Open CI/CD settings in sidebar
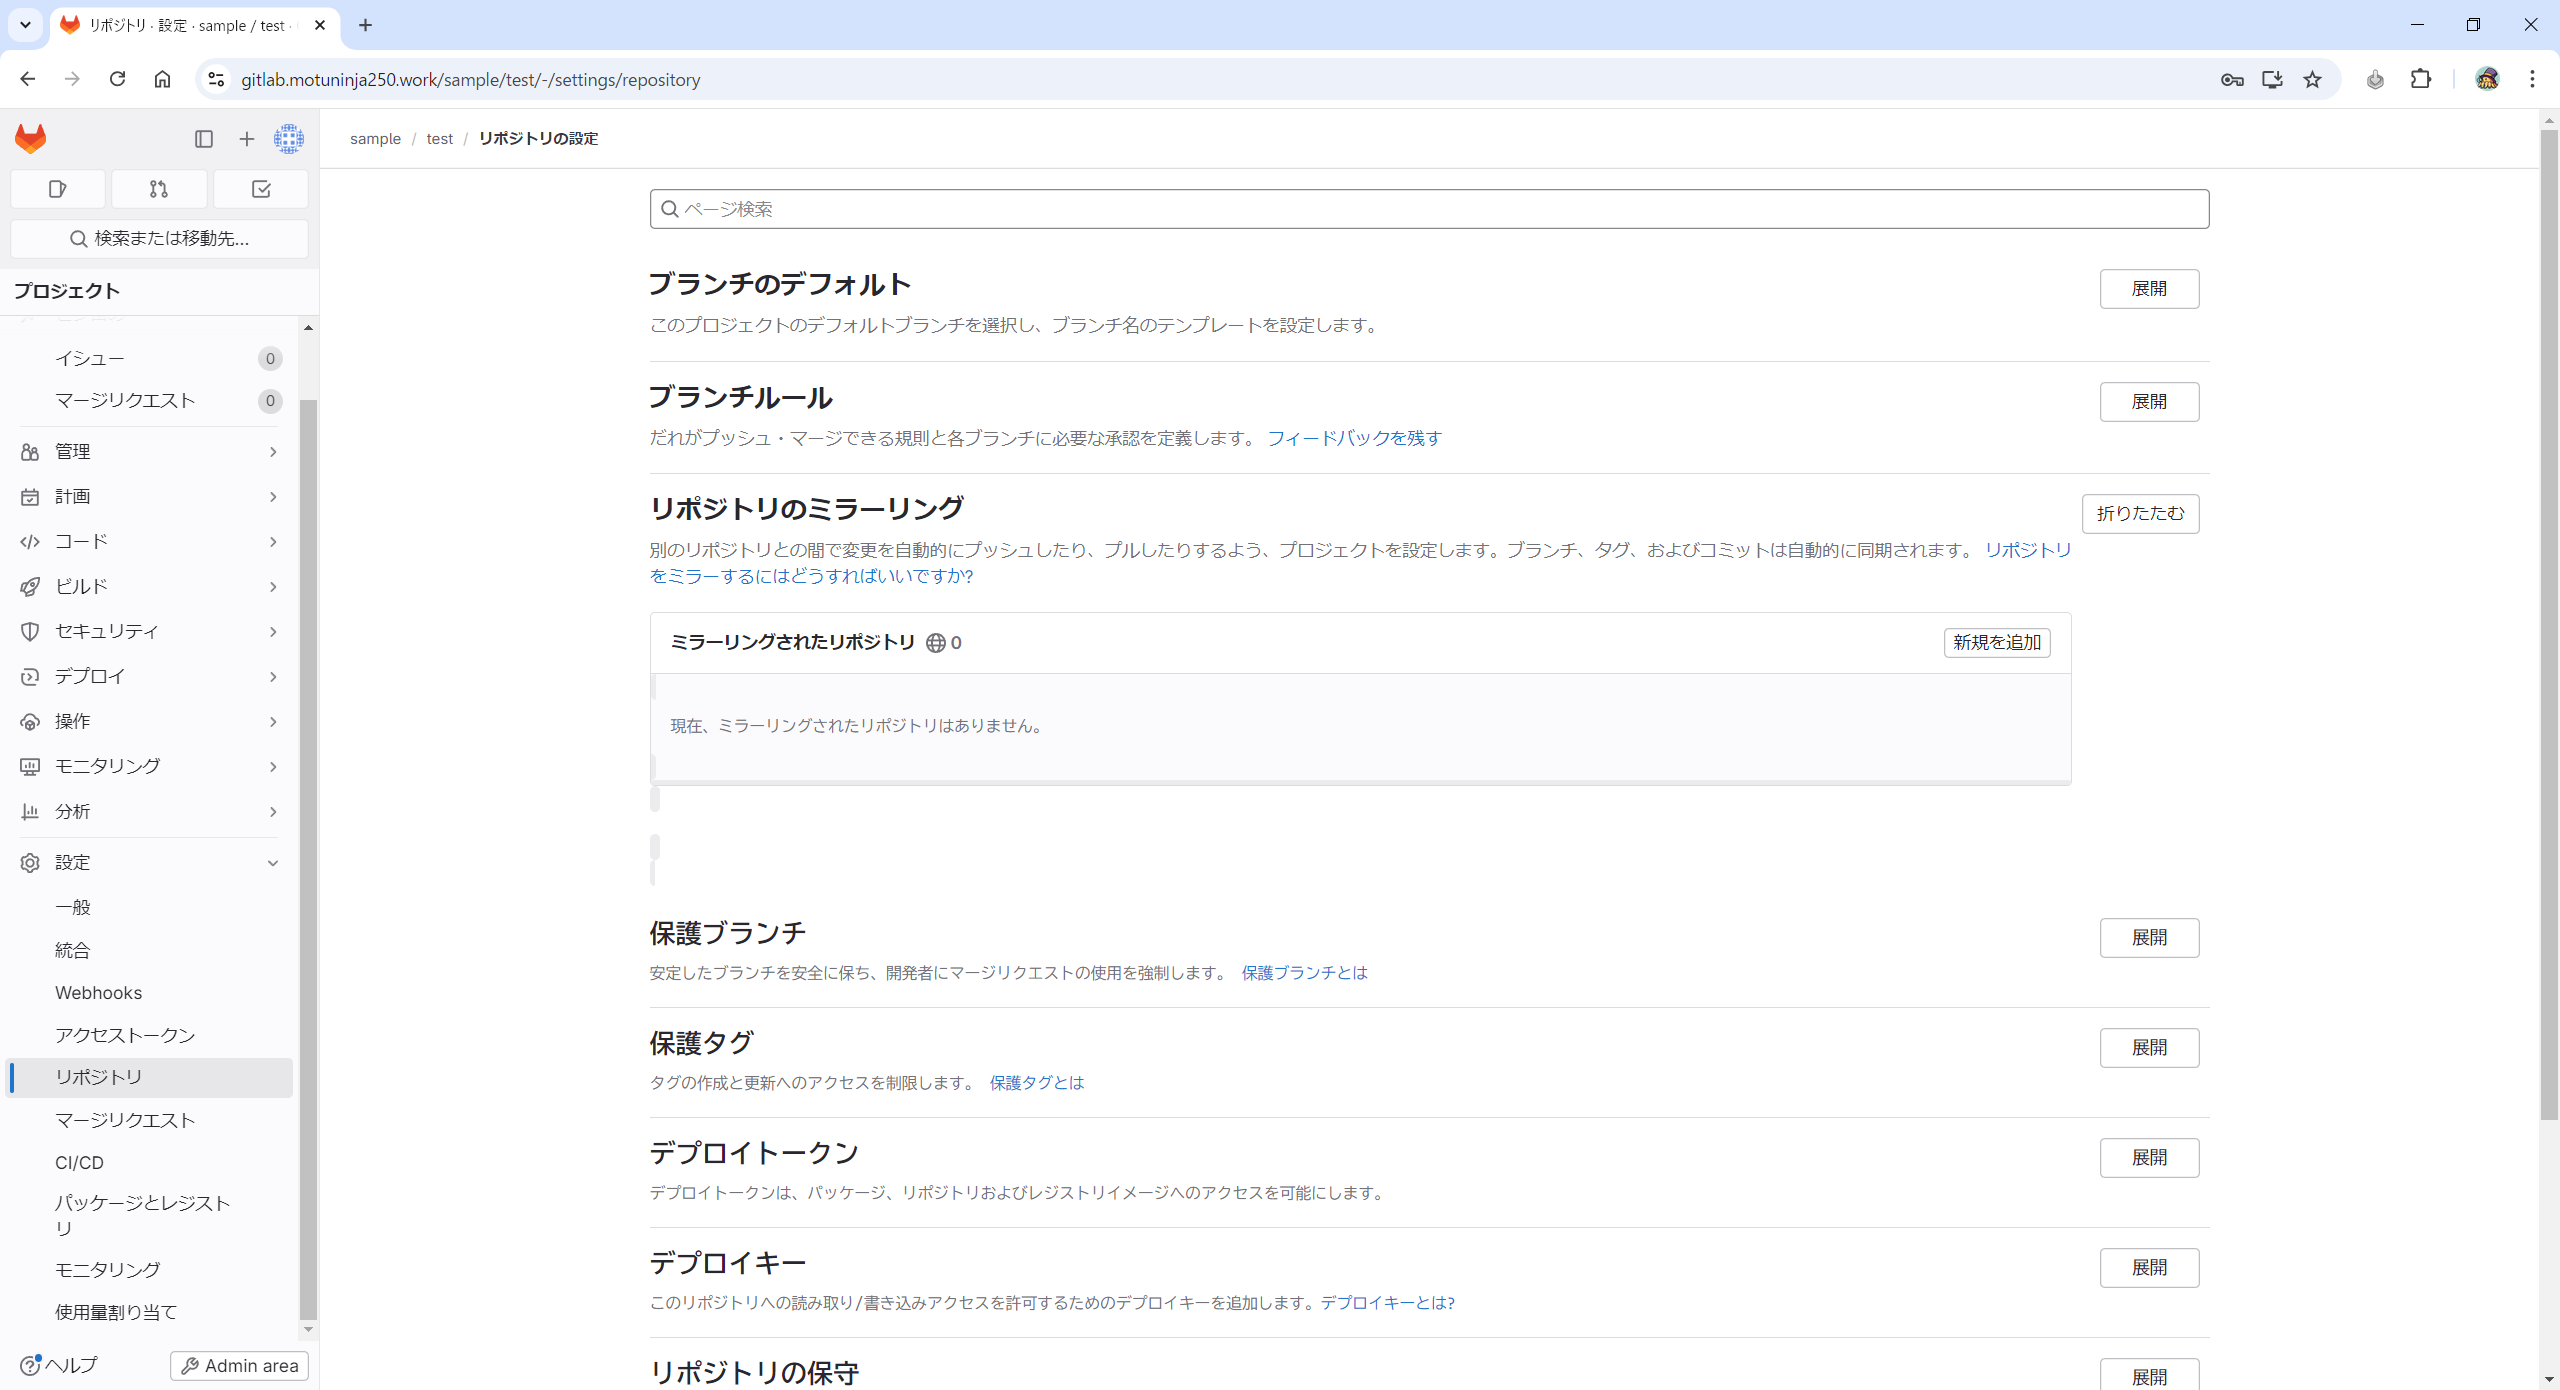This screenshot has width=2560, height=1390. (80, 1163)
